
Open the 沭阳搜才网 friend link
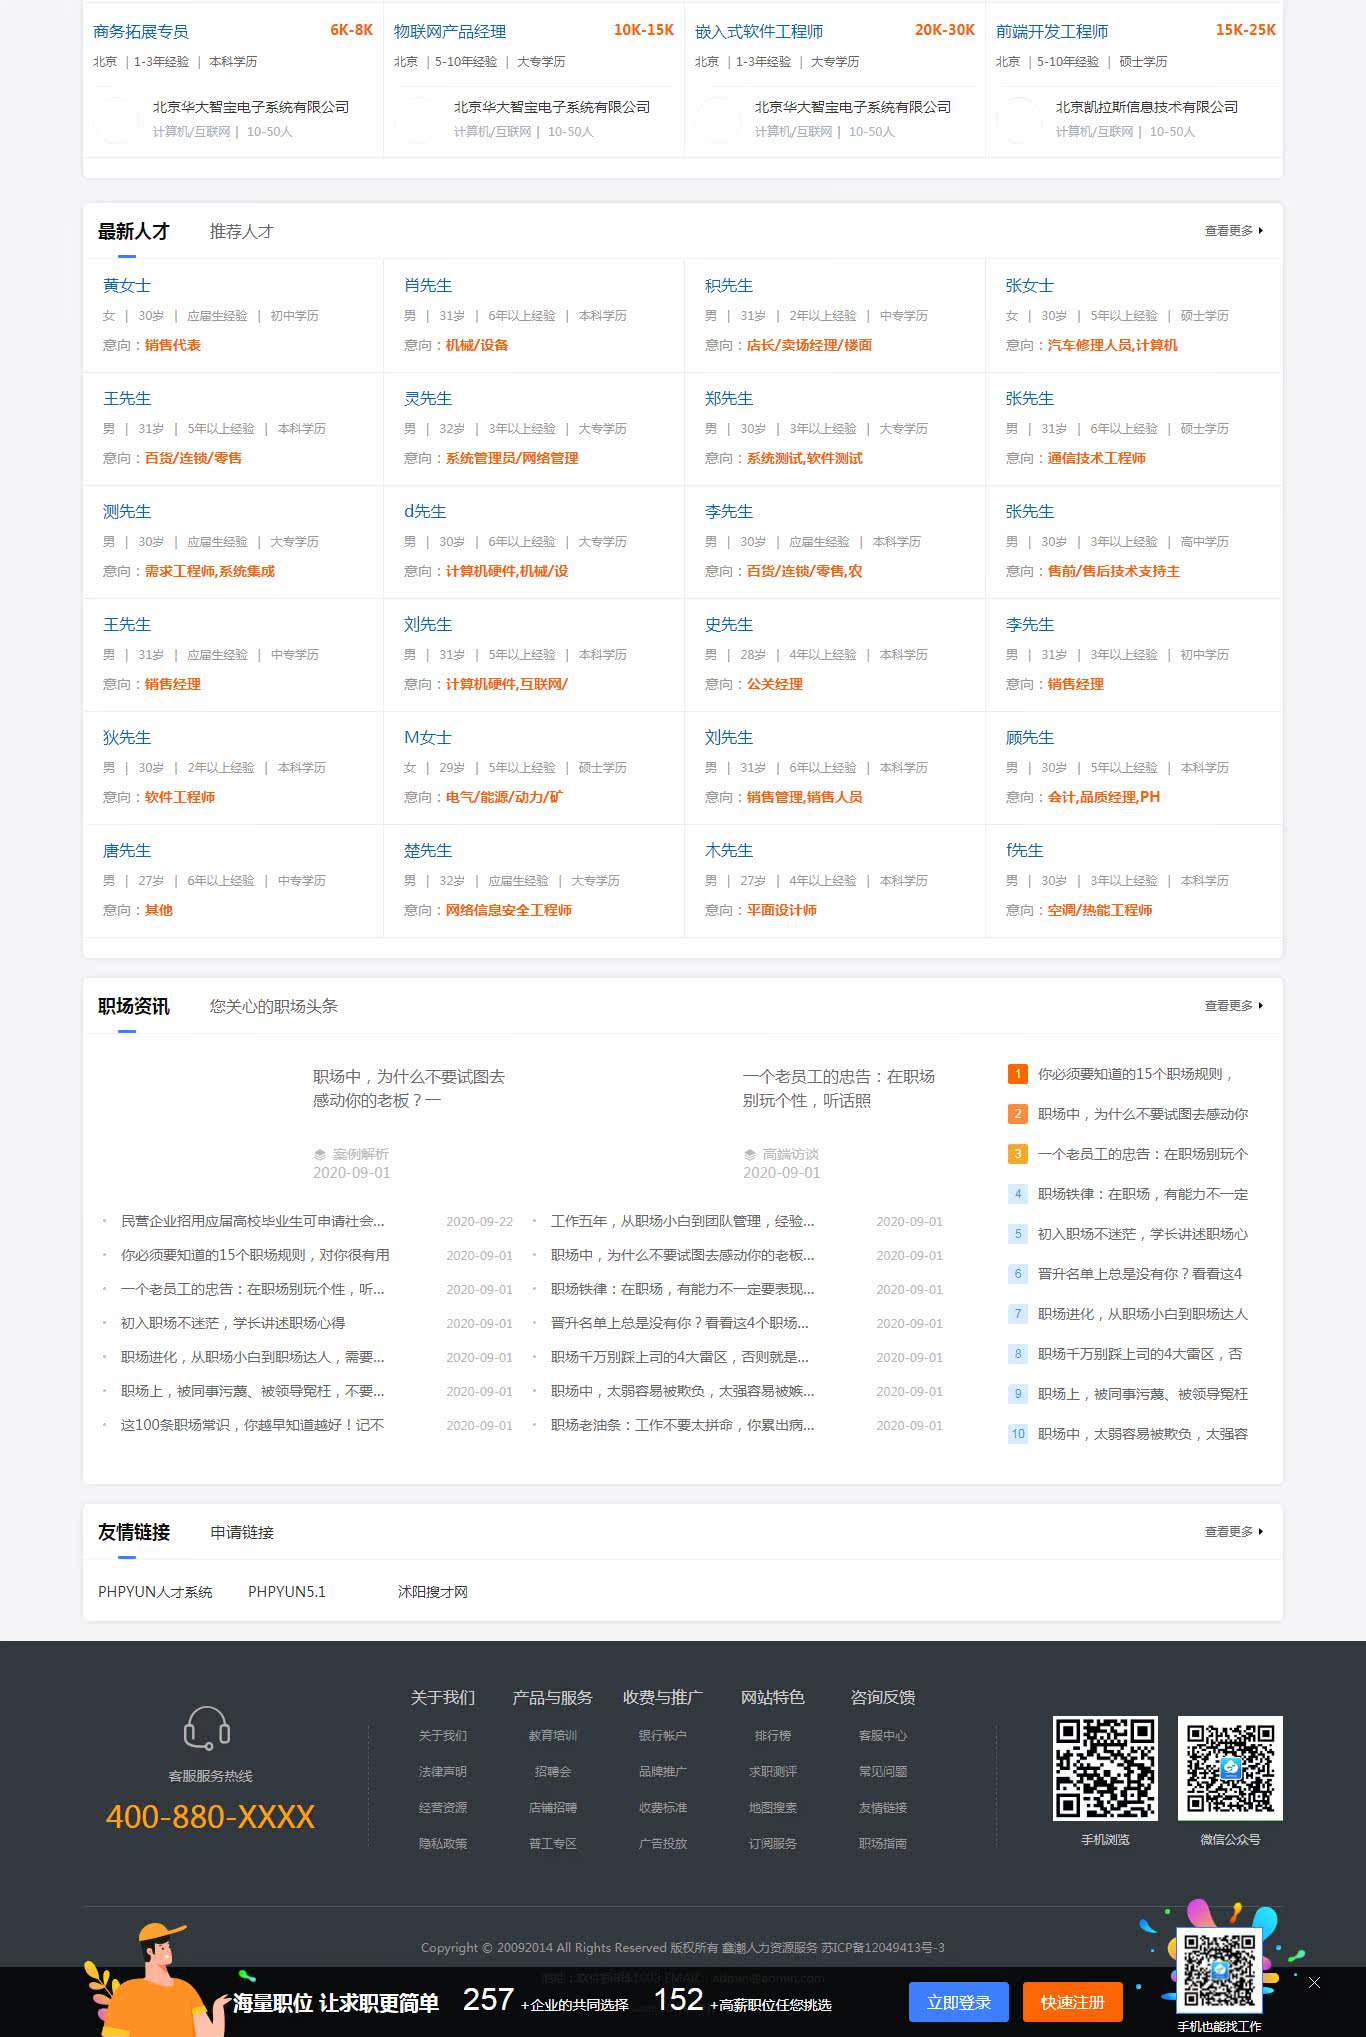pos(433,1592)
